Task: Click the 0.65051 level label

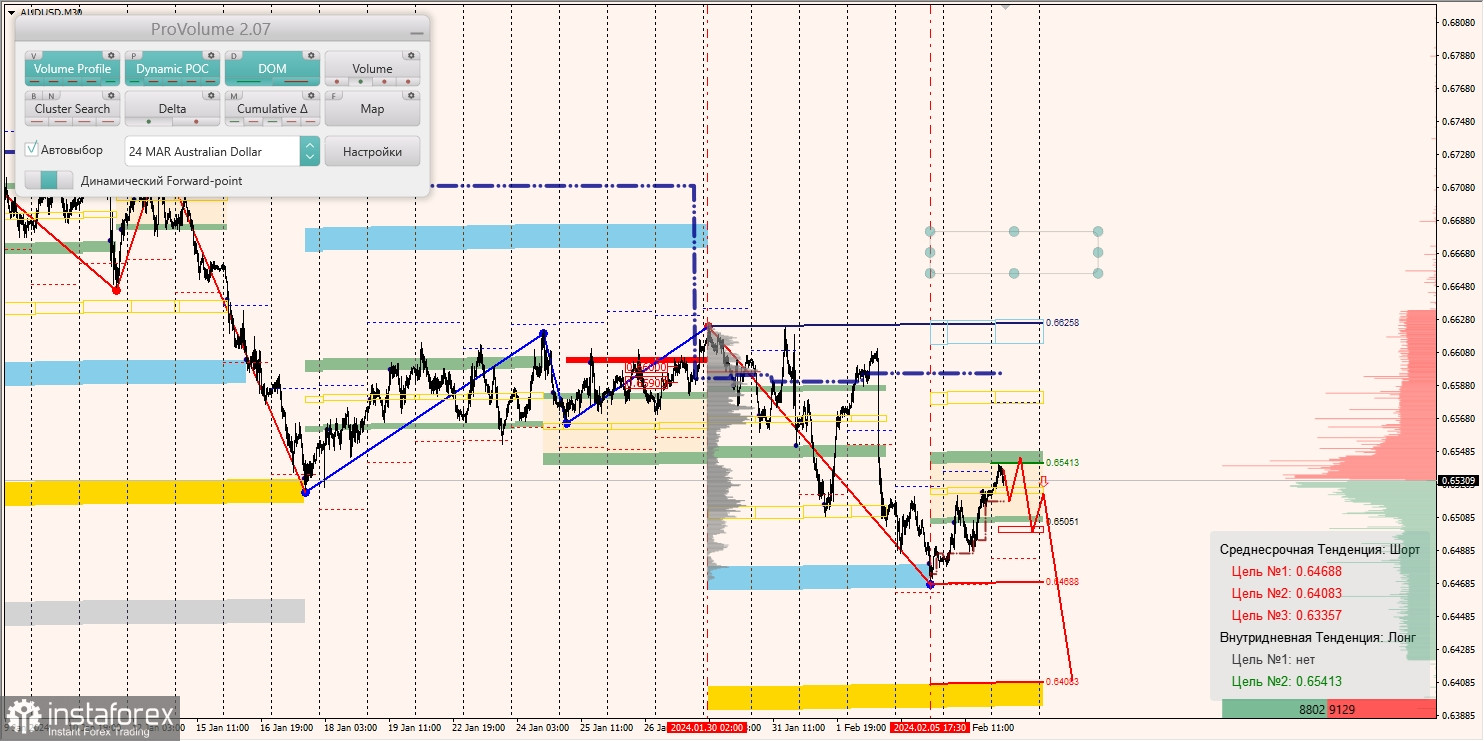Action: [x=1062, y=522]
